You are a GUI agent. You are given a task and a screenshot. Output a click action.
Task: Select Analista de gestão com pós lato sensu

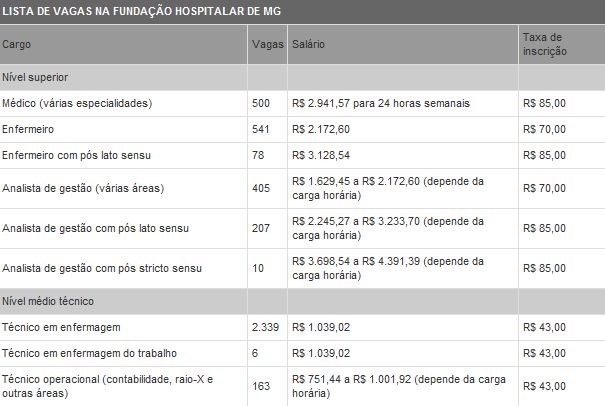point(95,228)
